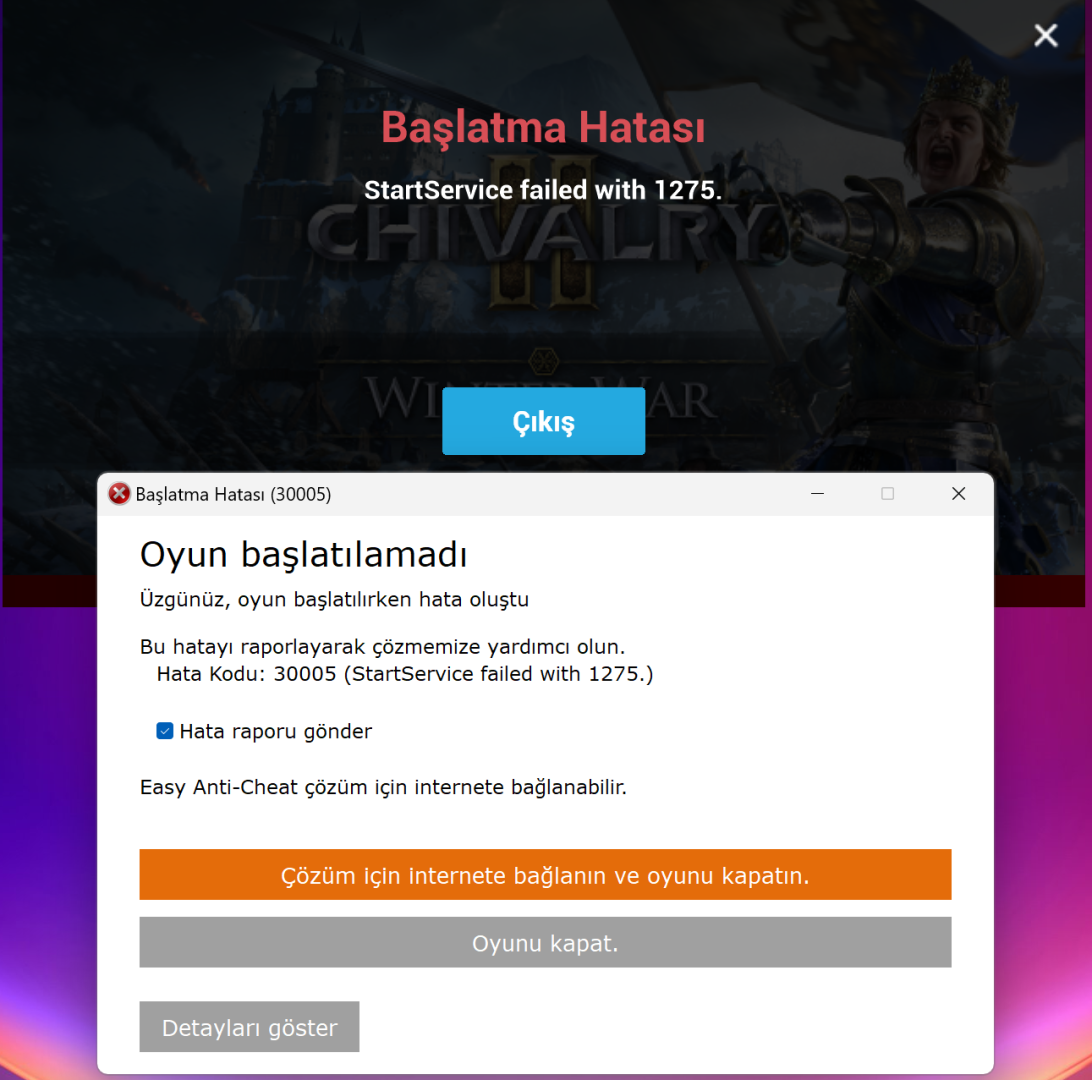Minimize the Başlatma Hatası (30005) dialog
This screenshot has height=1080, width=1092.
[818, 494]
